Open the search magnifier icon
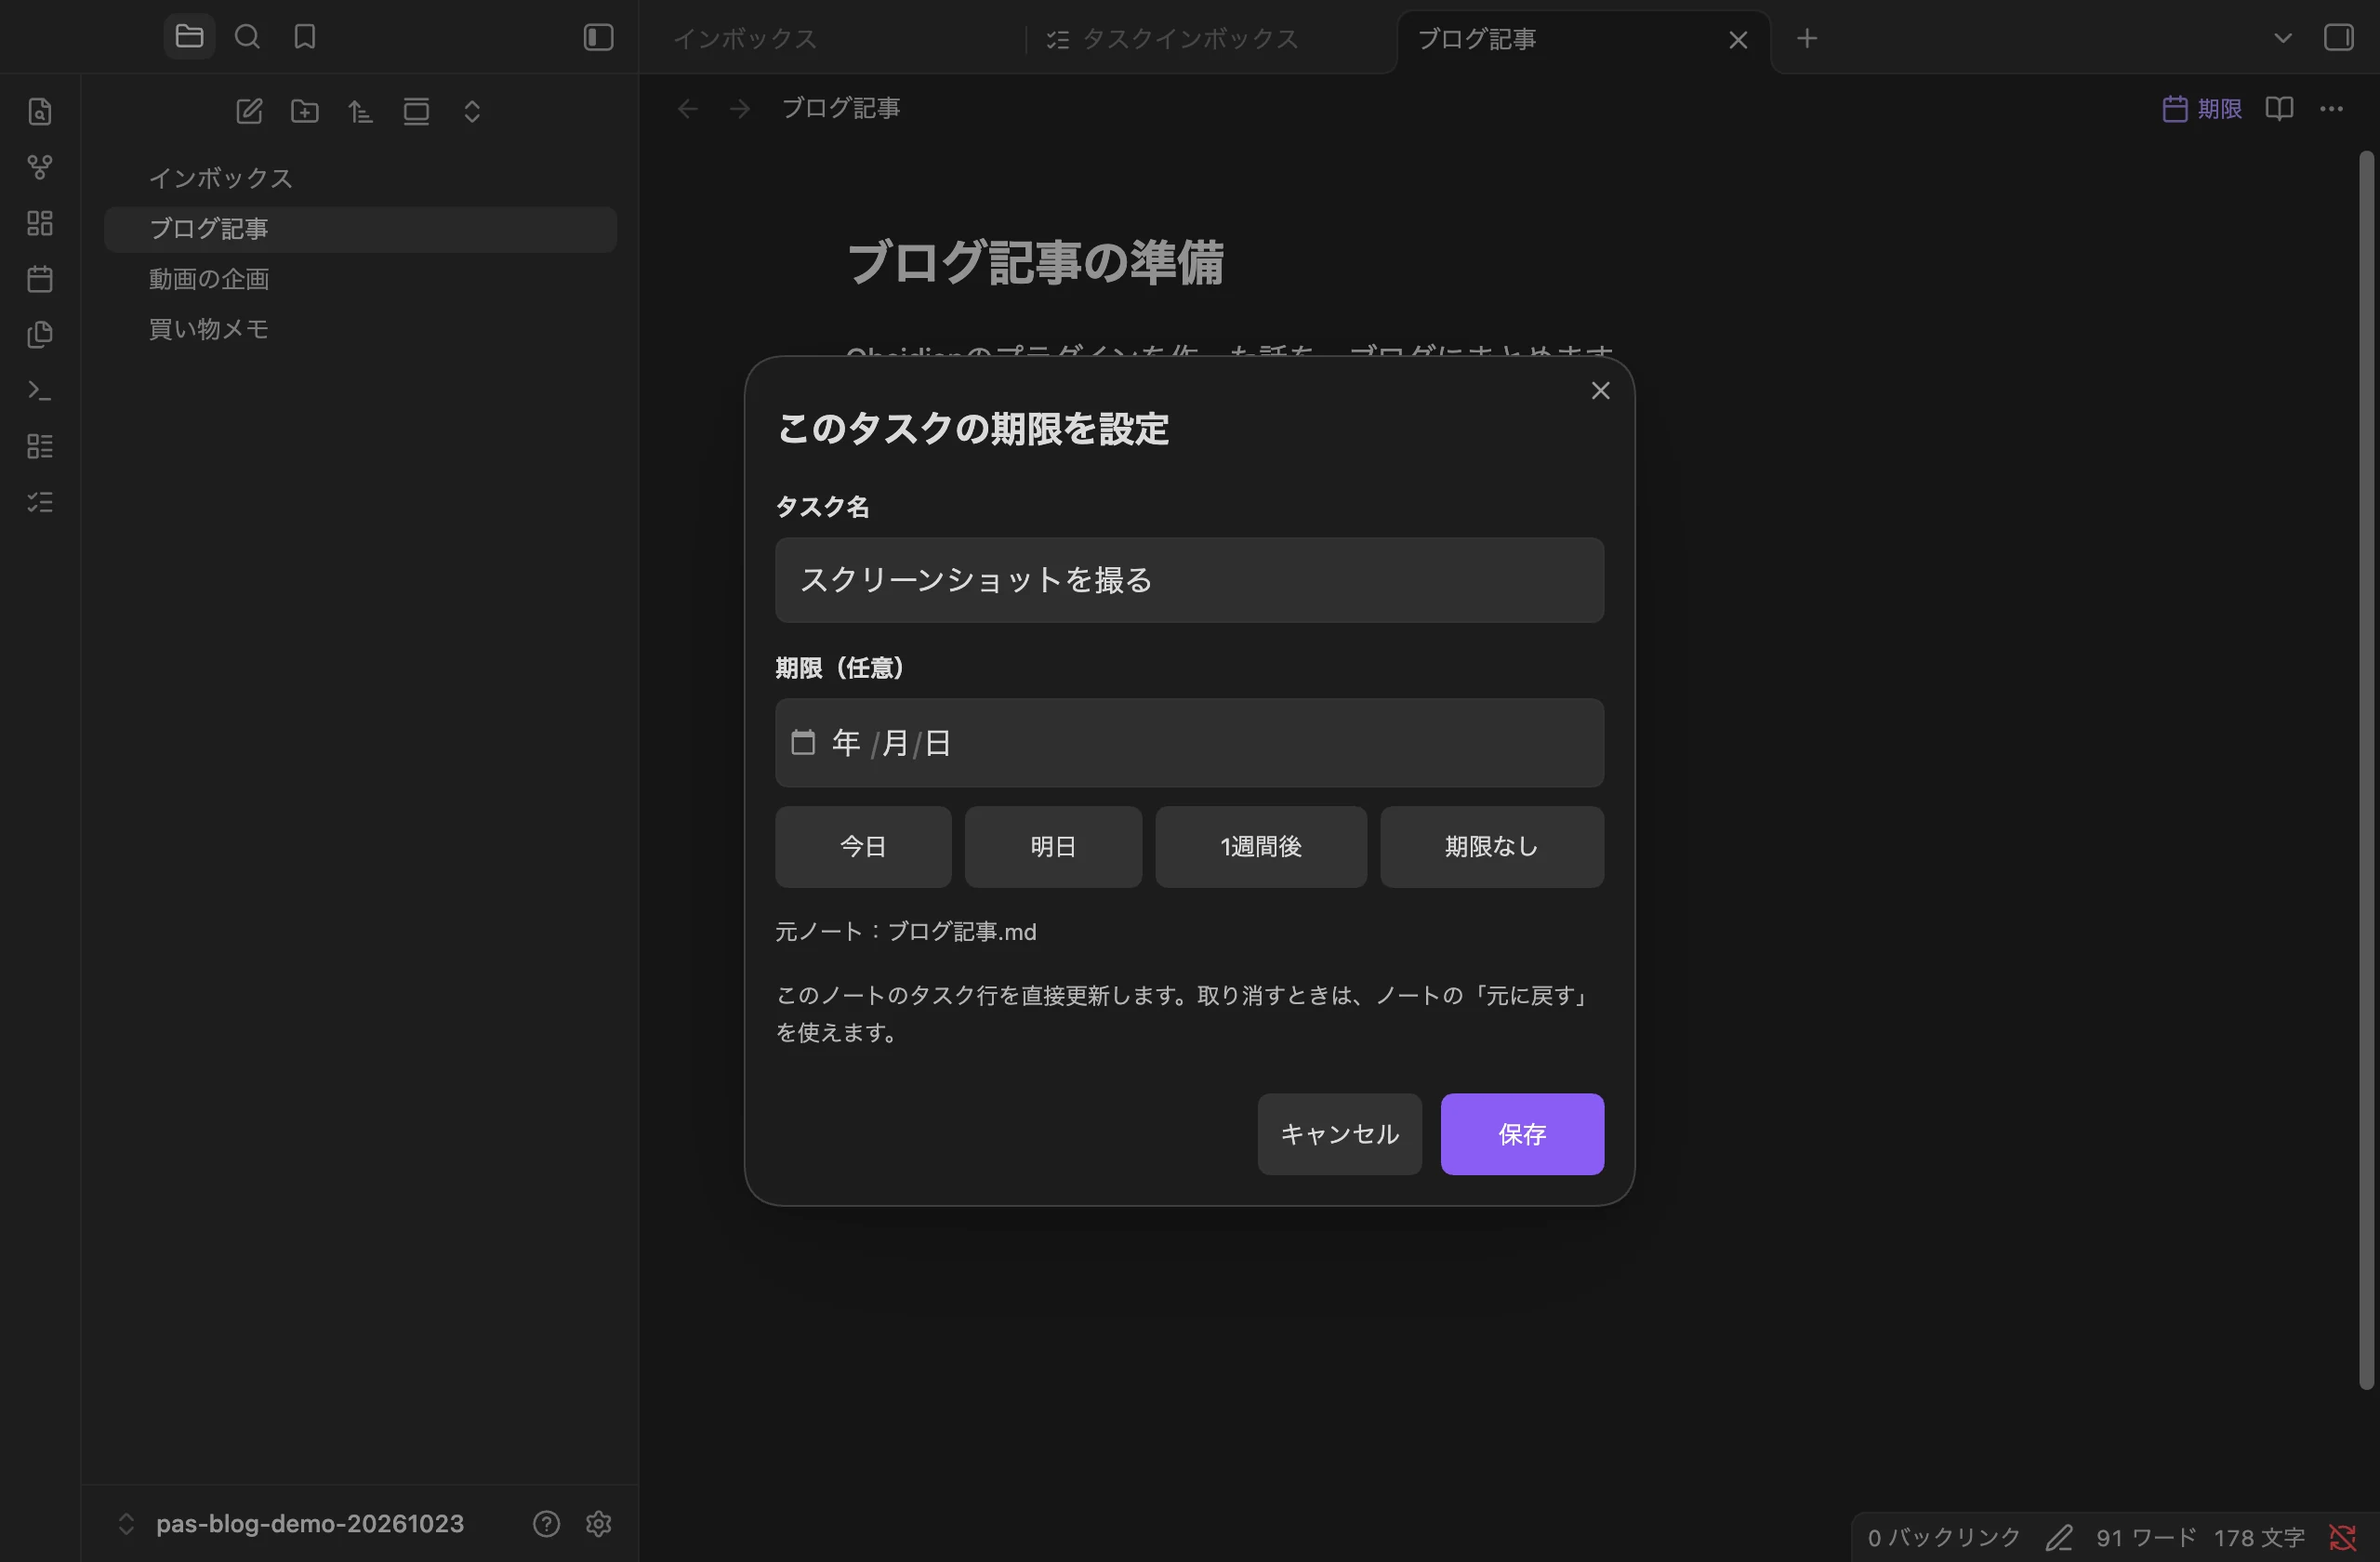Viewport: 2380px width, 1562px height. 247,37
